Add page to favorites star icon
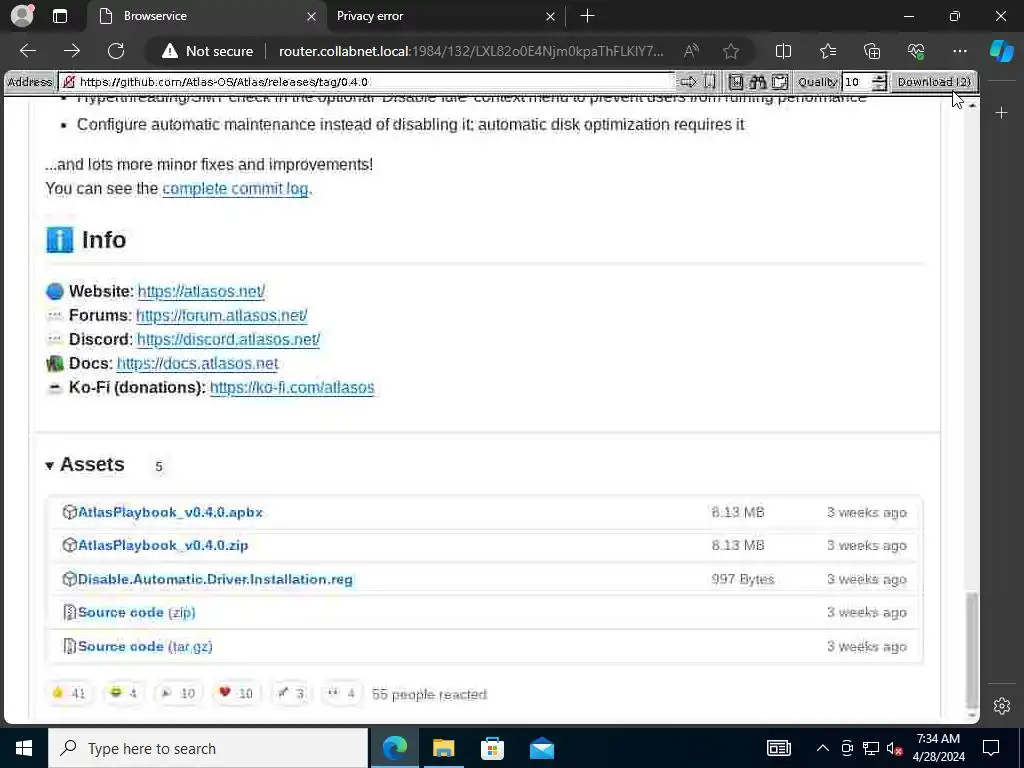 point(731,51)
